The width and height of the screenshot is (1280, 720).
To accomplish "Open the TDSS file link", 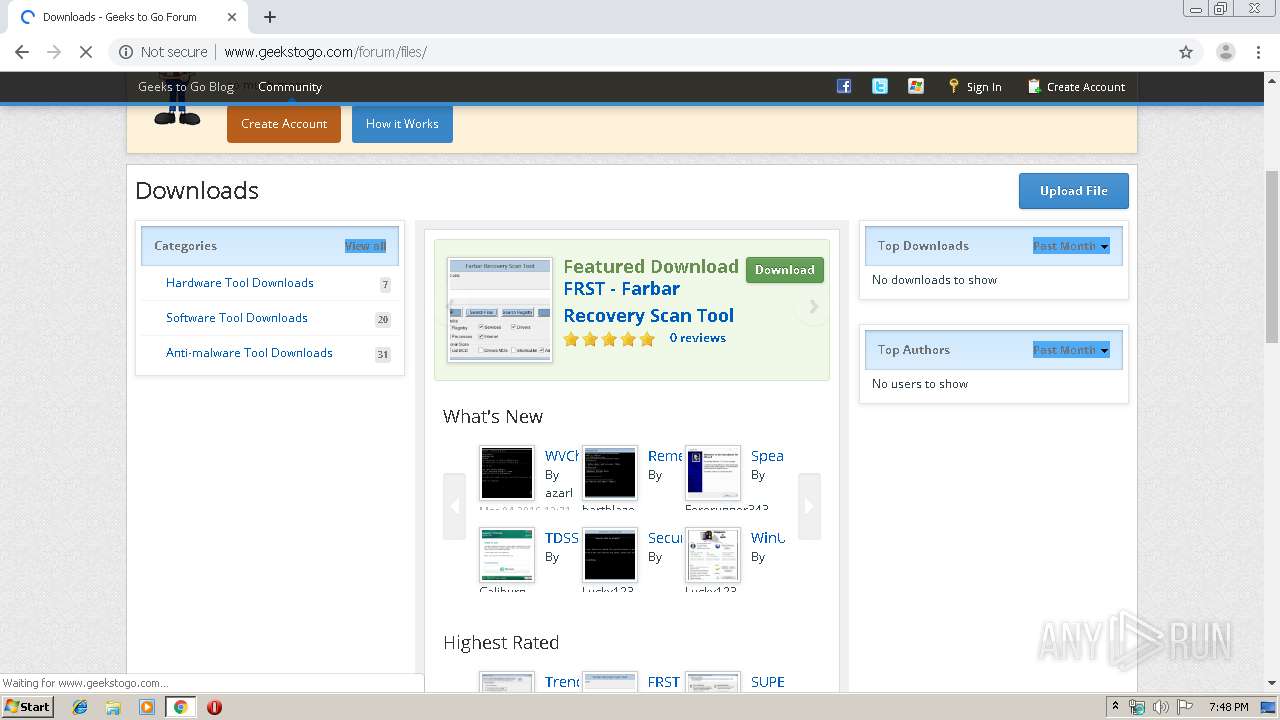I will (x=561, y=538).
